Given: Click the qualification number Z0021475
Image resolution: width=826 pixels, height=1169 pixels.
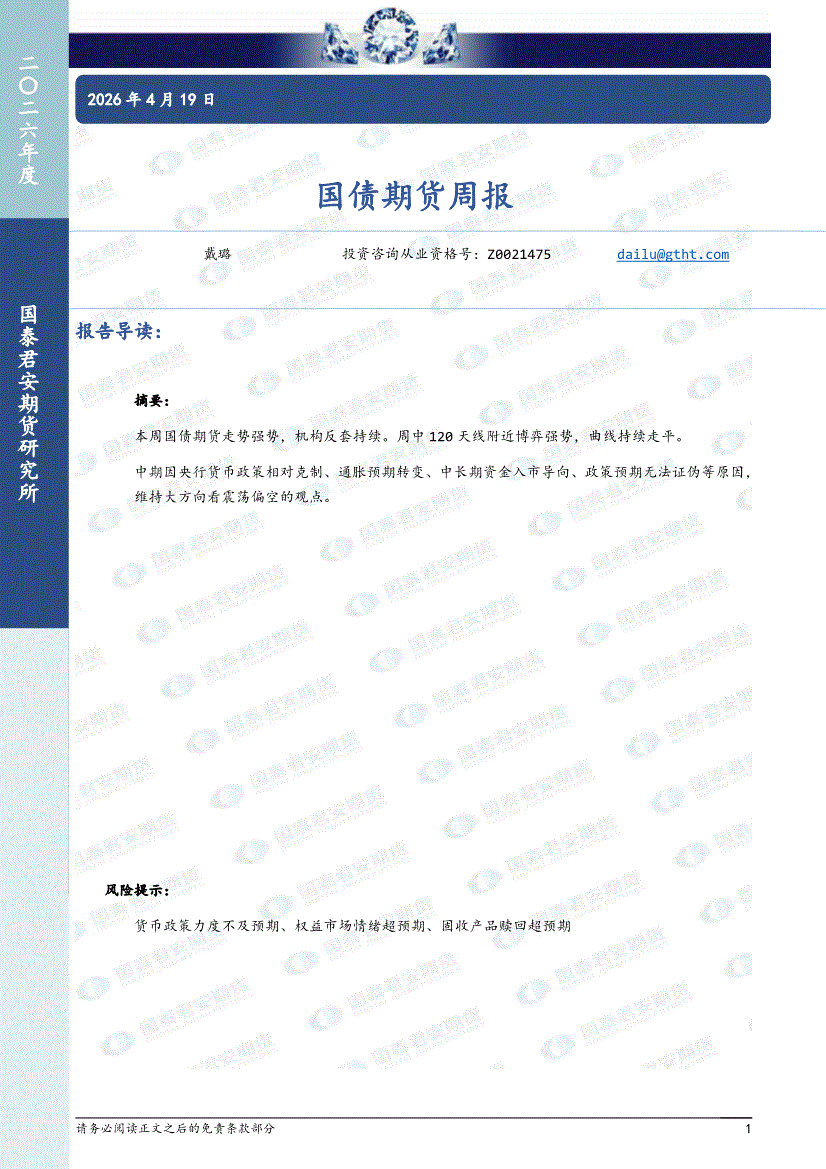Looking at the screenshot, I should 519,255.
